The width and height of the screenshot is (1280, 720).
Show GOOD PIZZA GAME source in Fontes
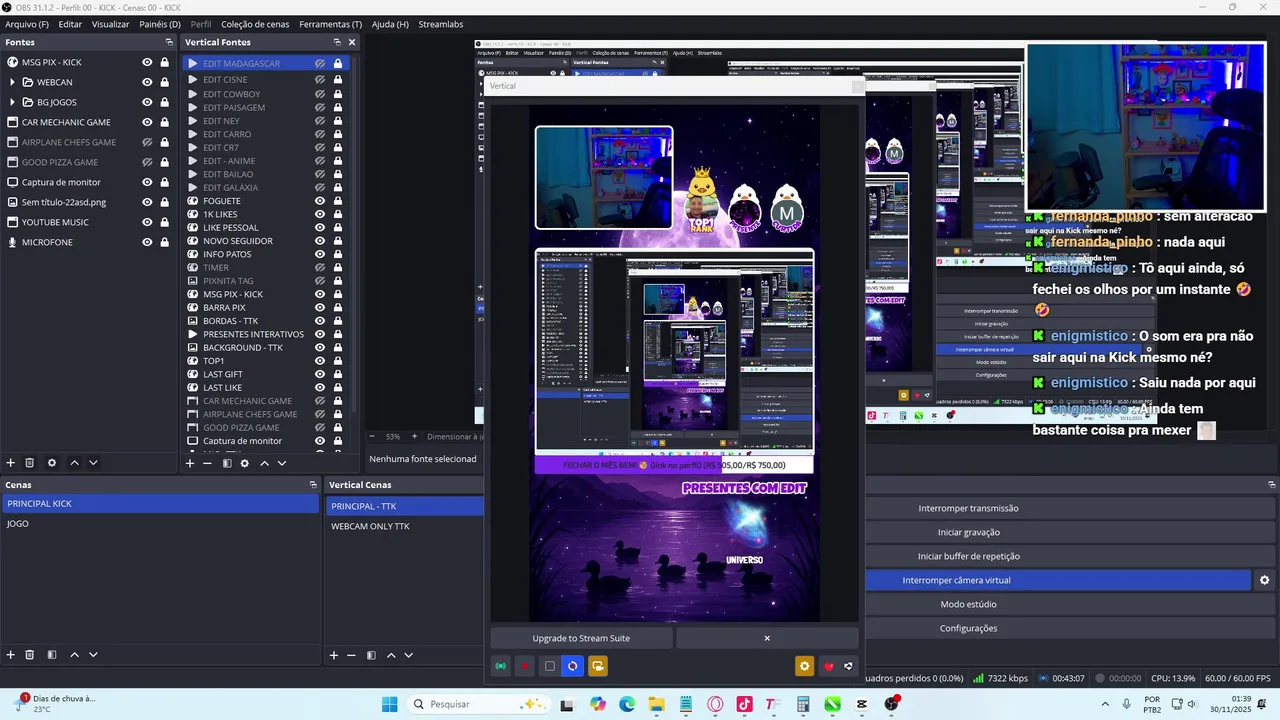(147, 162)
